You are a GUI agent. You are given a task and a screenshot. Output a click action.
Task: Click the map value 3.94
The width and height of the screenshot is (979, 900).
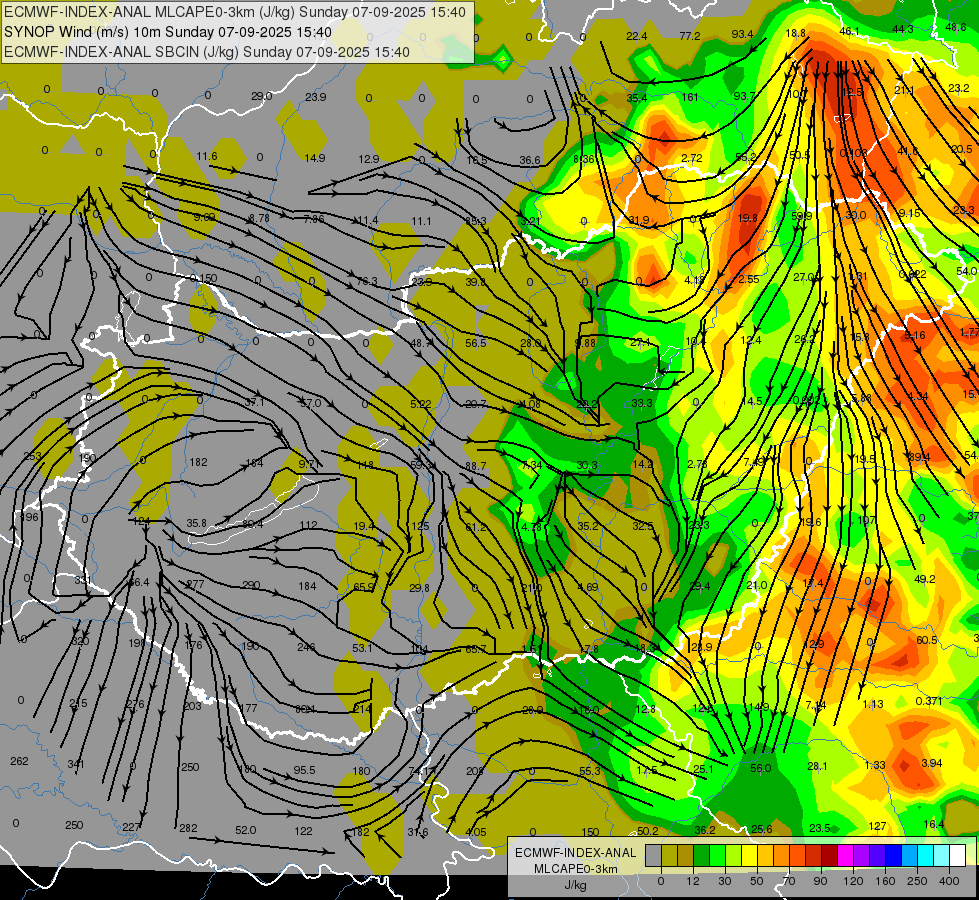[x=932, y=763]
